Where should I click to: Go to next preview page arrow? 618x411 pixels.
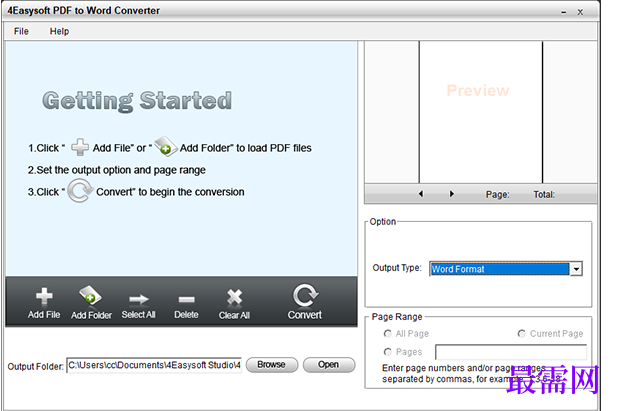tap(452, 194)
